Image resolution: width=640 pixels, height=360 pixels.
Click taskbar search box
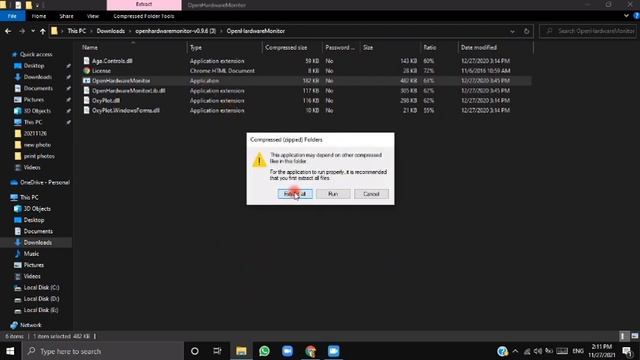(x=102, y=351)
